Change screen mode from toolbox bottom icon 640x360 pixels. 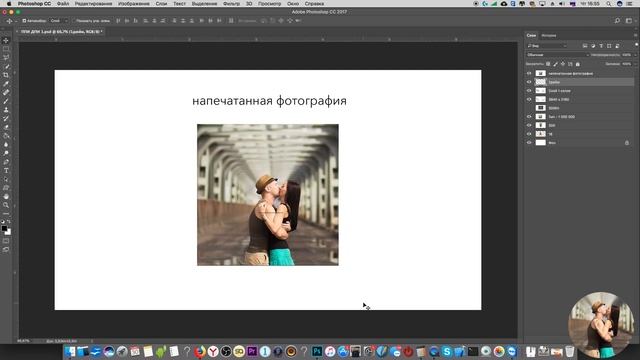(x=6, y=249)
